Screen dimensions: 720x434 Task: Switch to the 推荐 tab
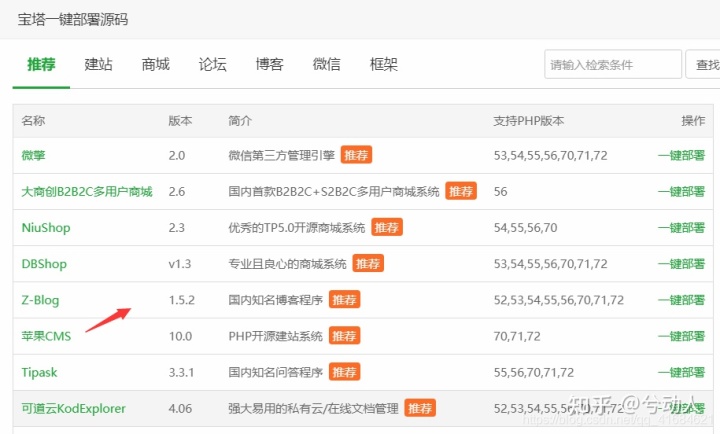(x=41, y=64)
